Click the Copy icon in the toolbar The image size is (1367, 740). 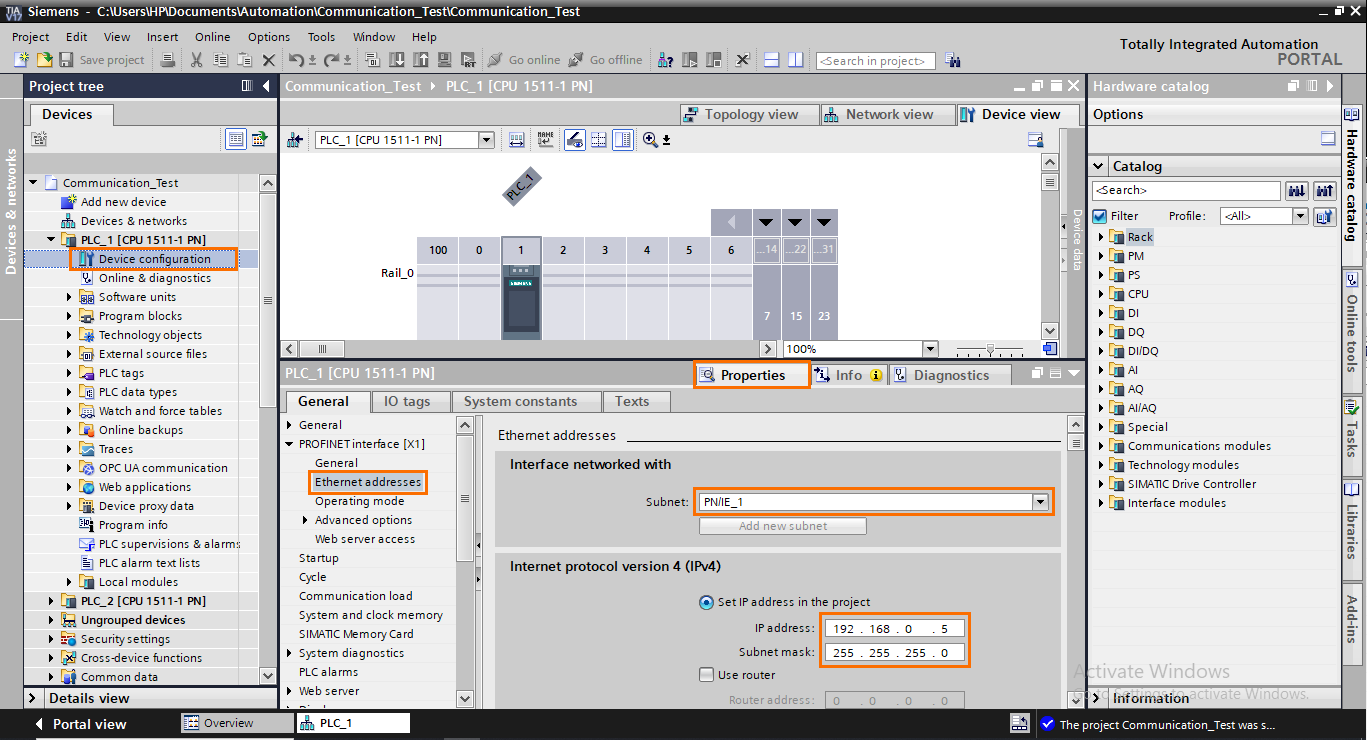[220, 60]
